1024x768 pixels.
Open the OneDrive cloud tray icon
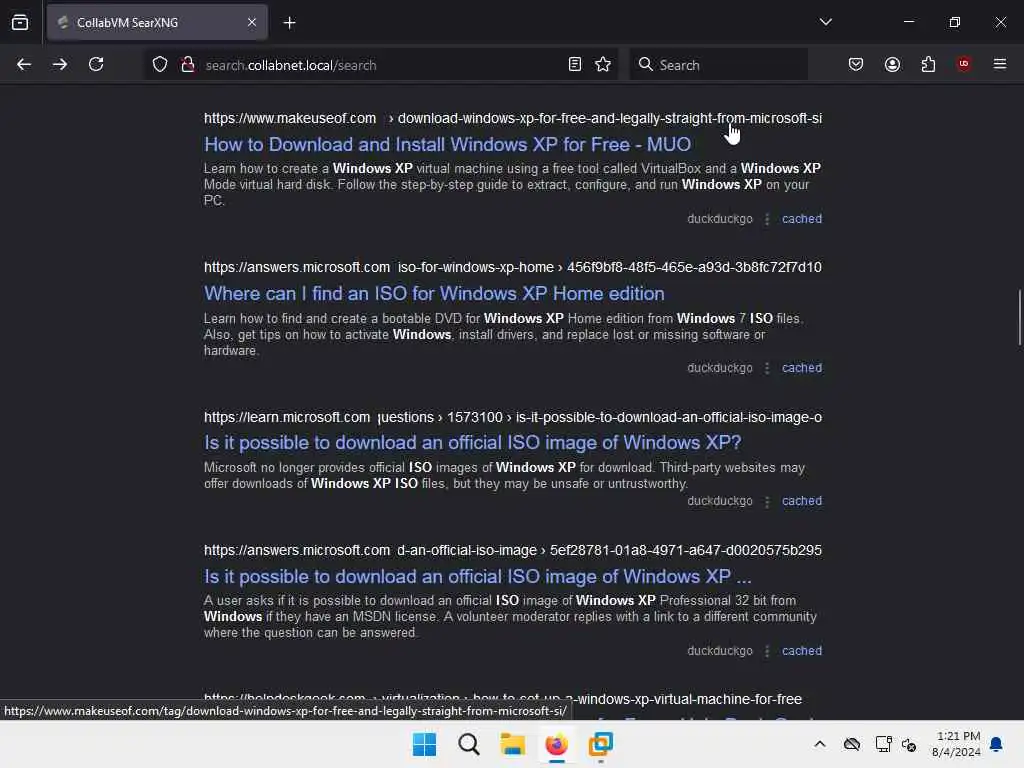852,744
